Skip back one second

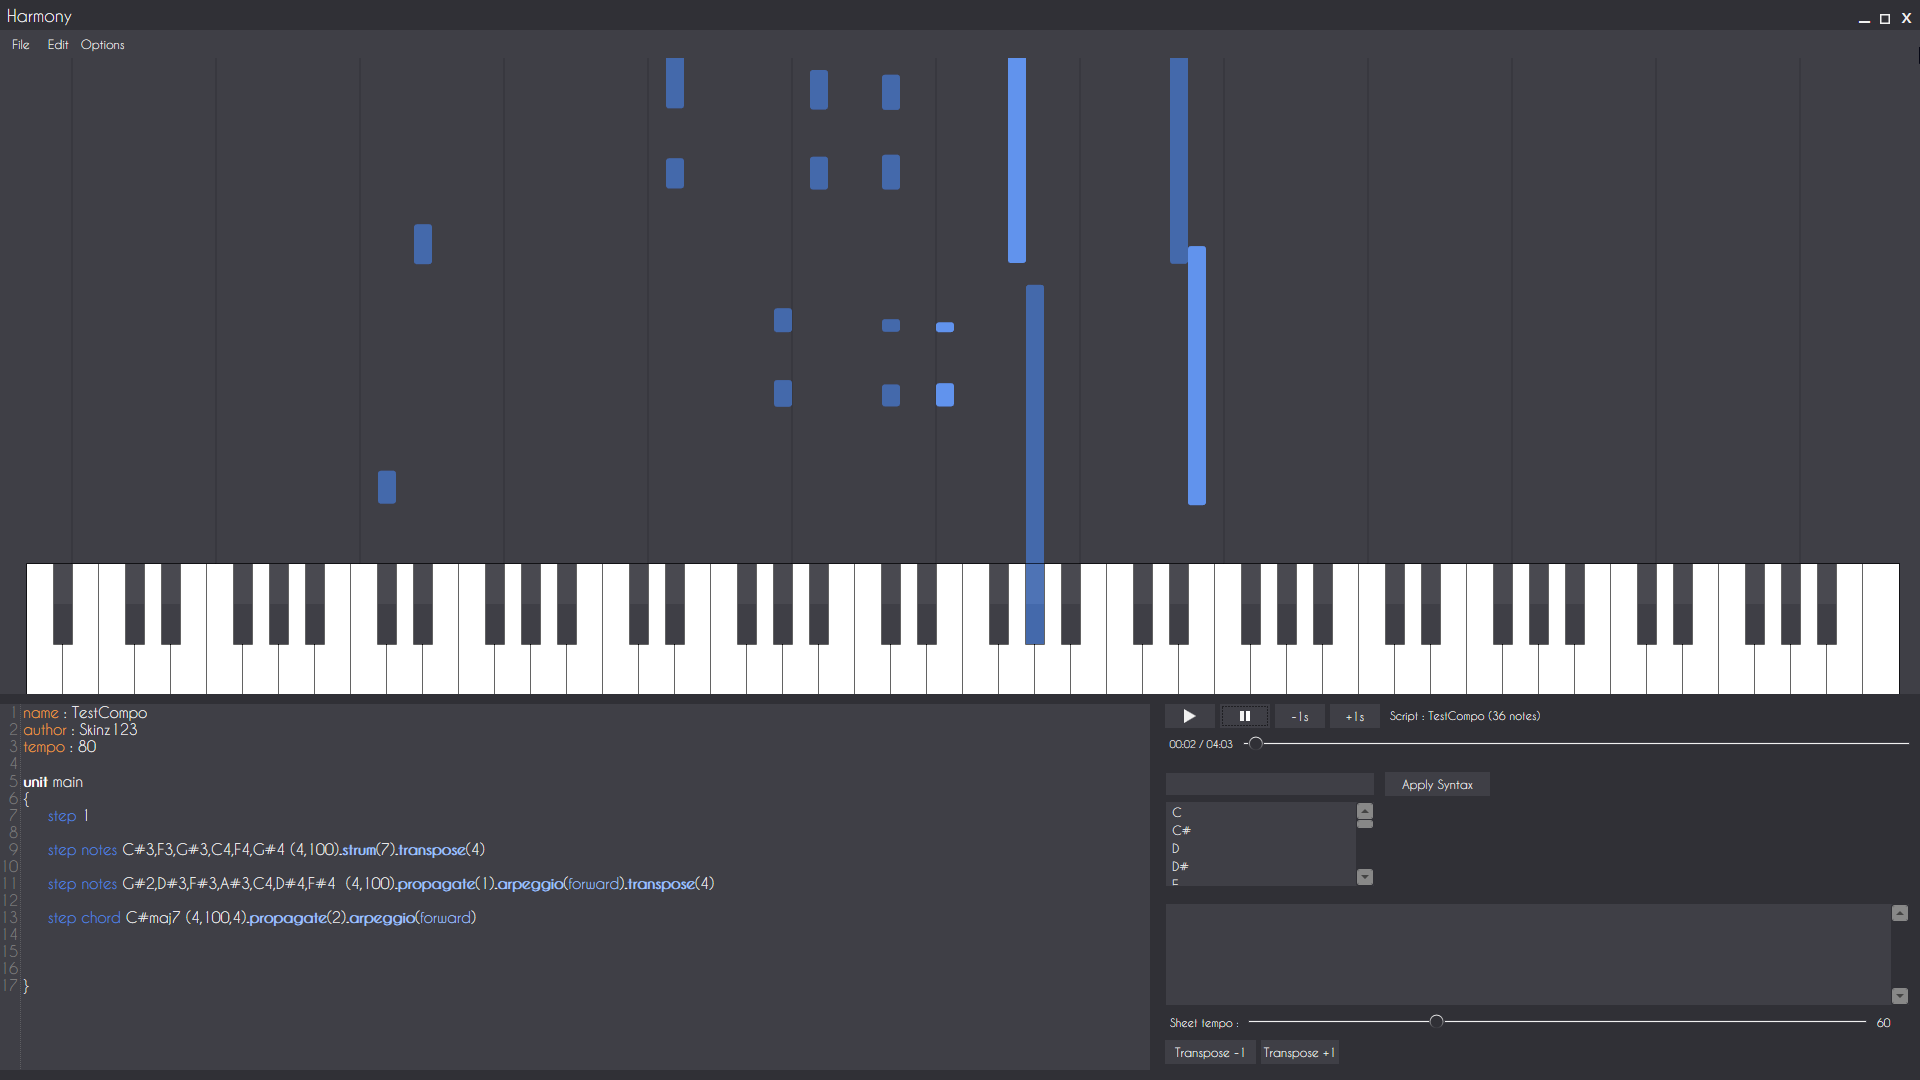click(1299, 716)
